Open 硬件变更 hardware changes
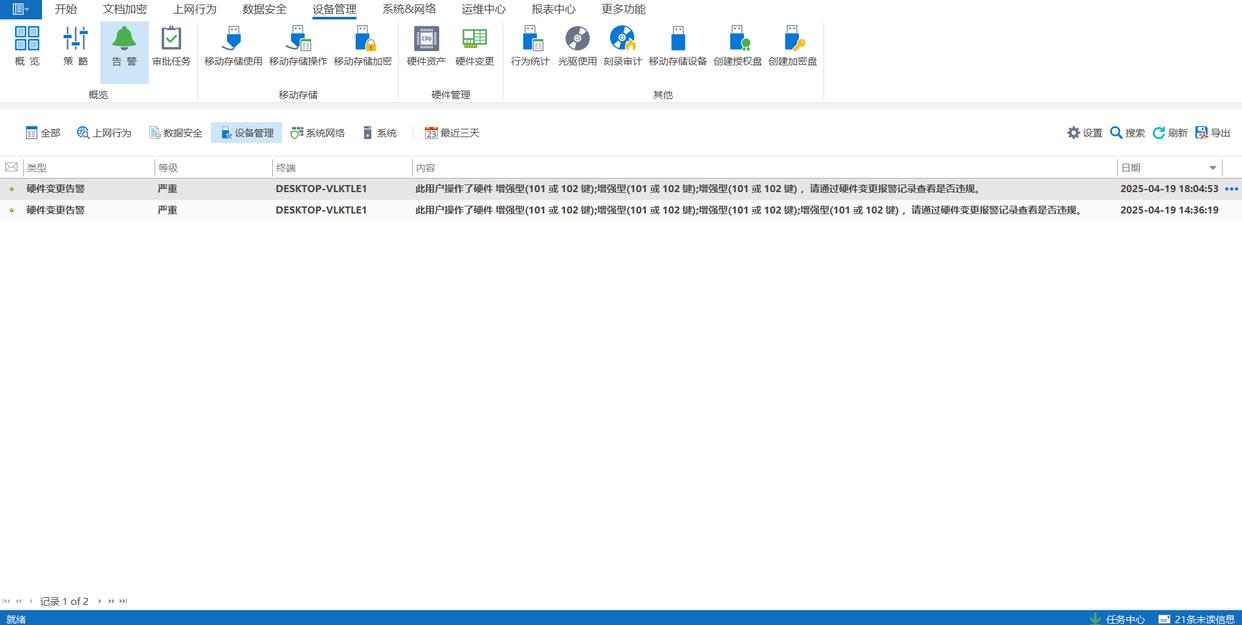1242x625 pixels. pos(475,47)
